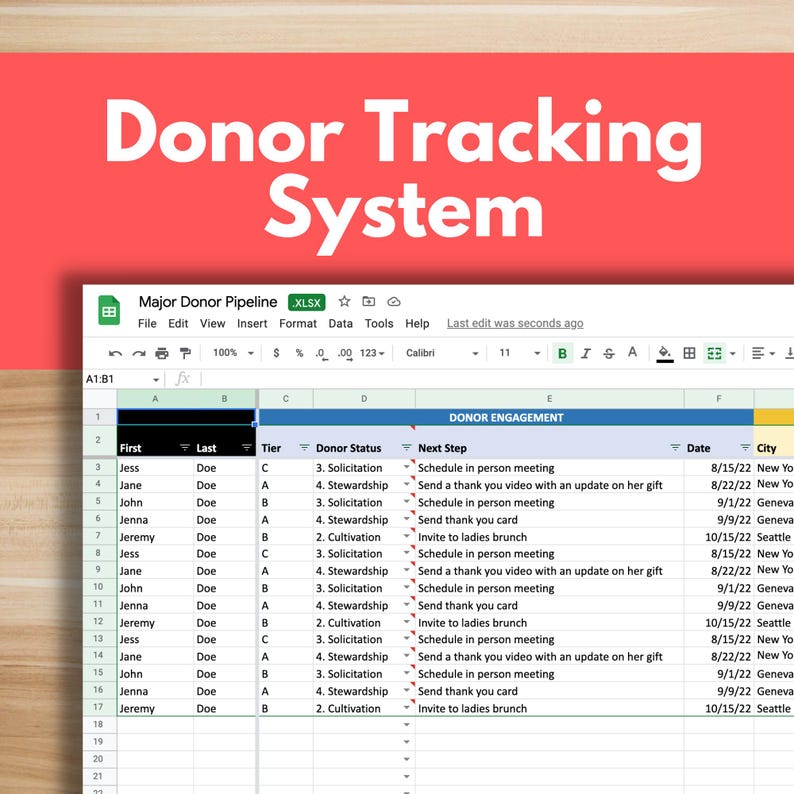Open the Date column filter icon
This screenshot has width=794, height=794.
(x=745, y=448)
